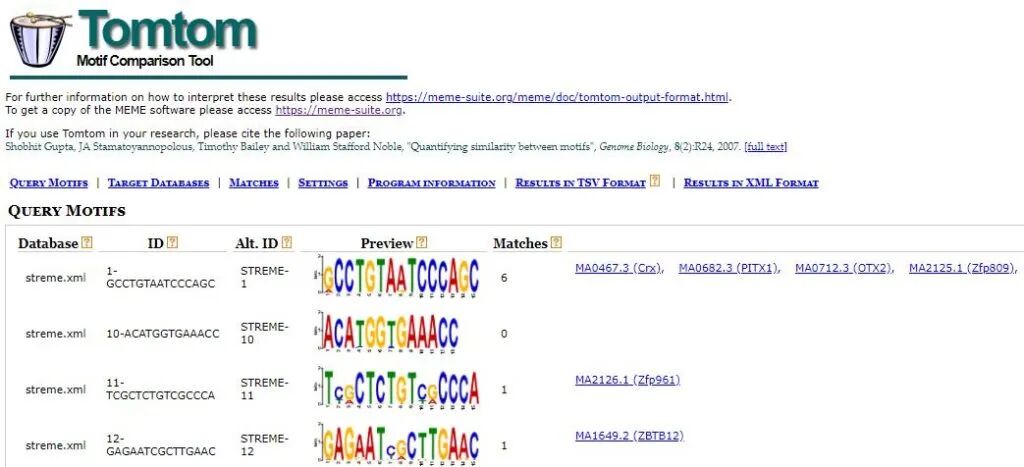The width and height of the screenshot is (1024, 467).
Task: Open match MA2125.1 (Zfp809)
Action: [x=963, y=268]
